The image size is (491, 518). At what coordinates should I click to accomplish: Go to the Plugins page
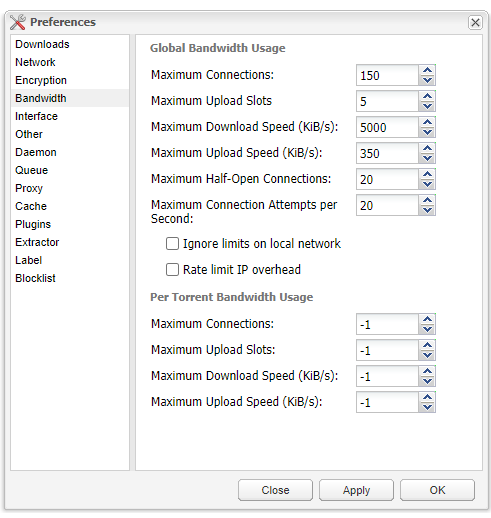(x=70, y=224)
